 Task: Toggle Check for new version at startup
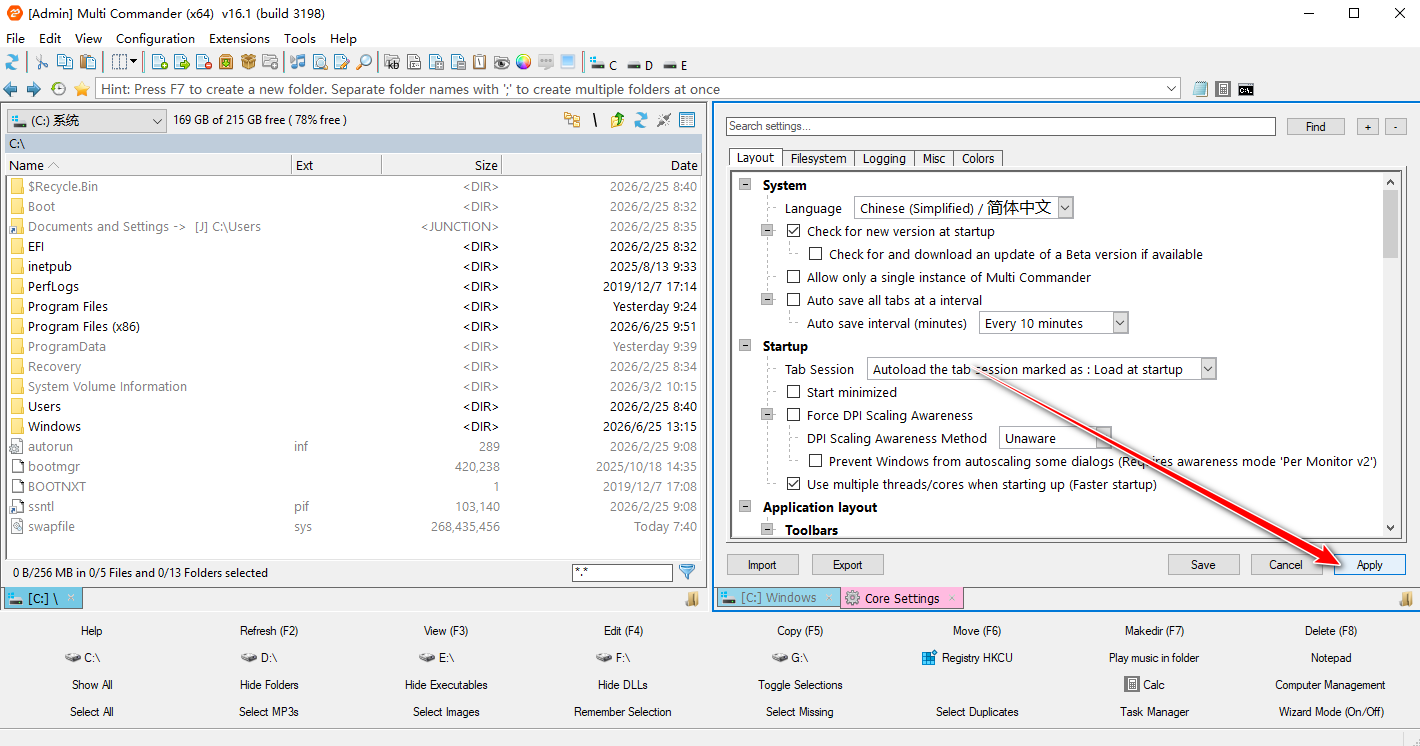click(794, 231)
